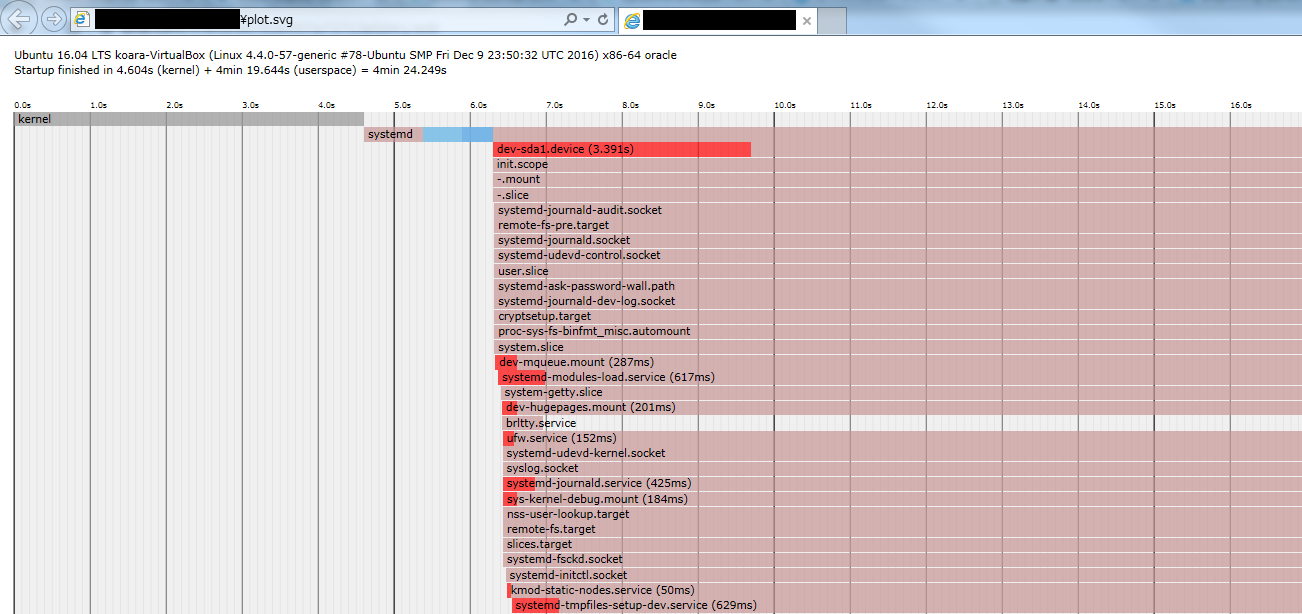Image resolution: width=1302 pixels, height=614 pixels.
Task: Click the Back navigation arrow
Action: click(x=21, y=19)
